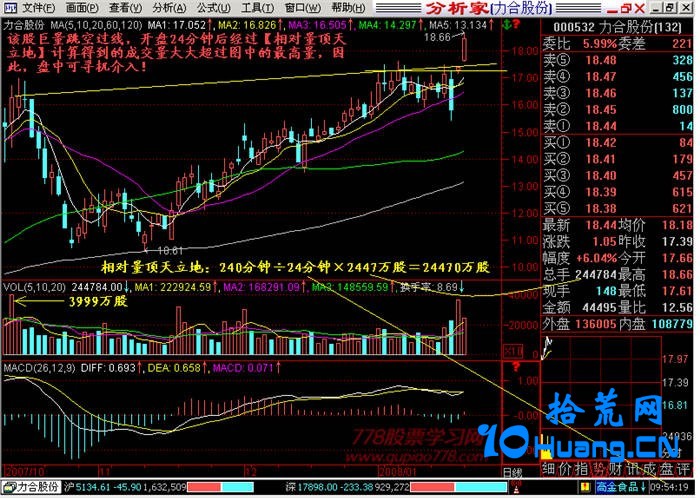Image resolution: width=700 pixels, height=500 pixels.
Task: Open the 帮助(H) menu
Action: click(348, 8)
